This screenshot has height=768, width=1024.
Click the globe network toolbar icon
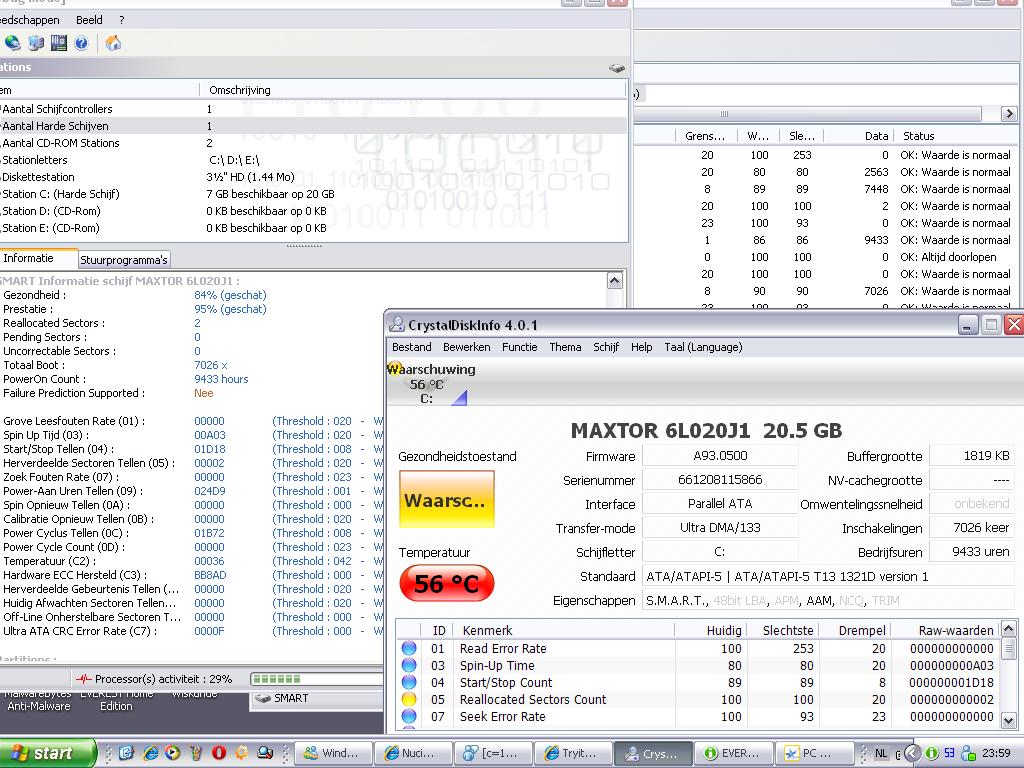coord(12,43)
